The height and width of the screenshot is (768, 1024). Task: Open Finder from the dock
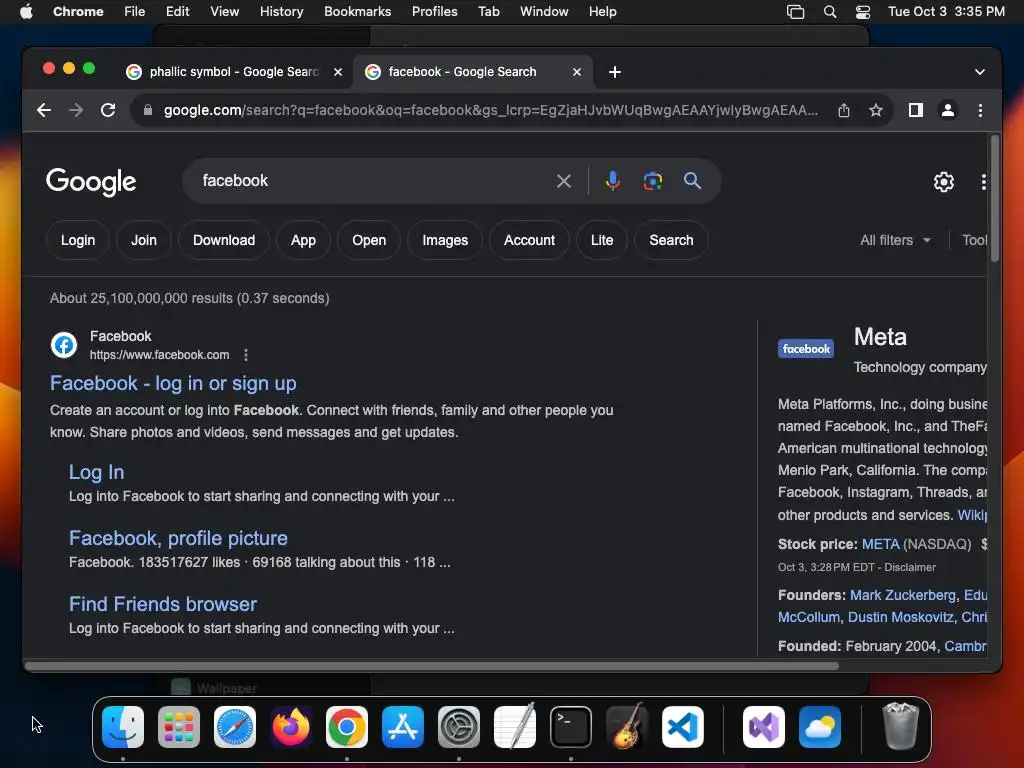tap(123, 727)
